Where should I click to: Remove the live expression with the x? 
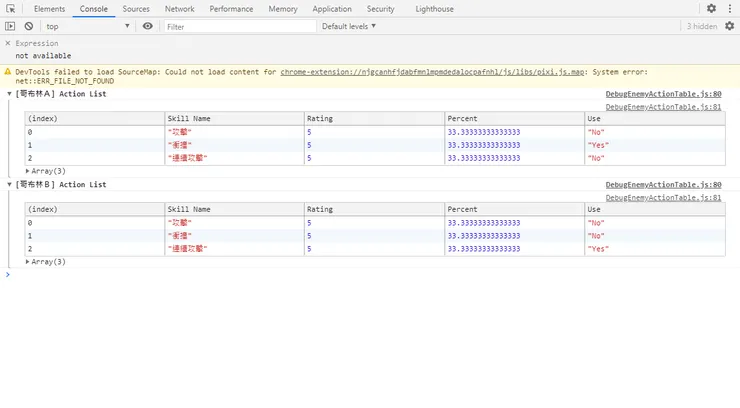9,44
